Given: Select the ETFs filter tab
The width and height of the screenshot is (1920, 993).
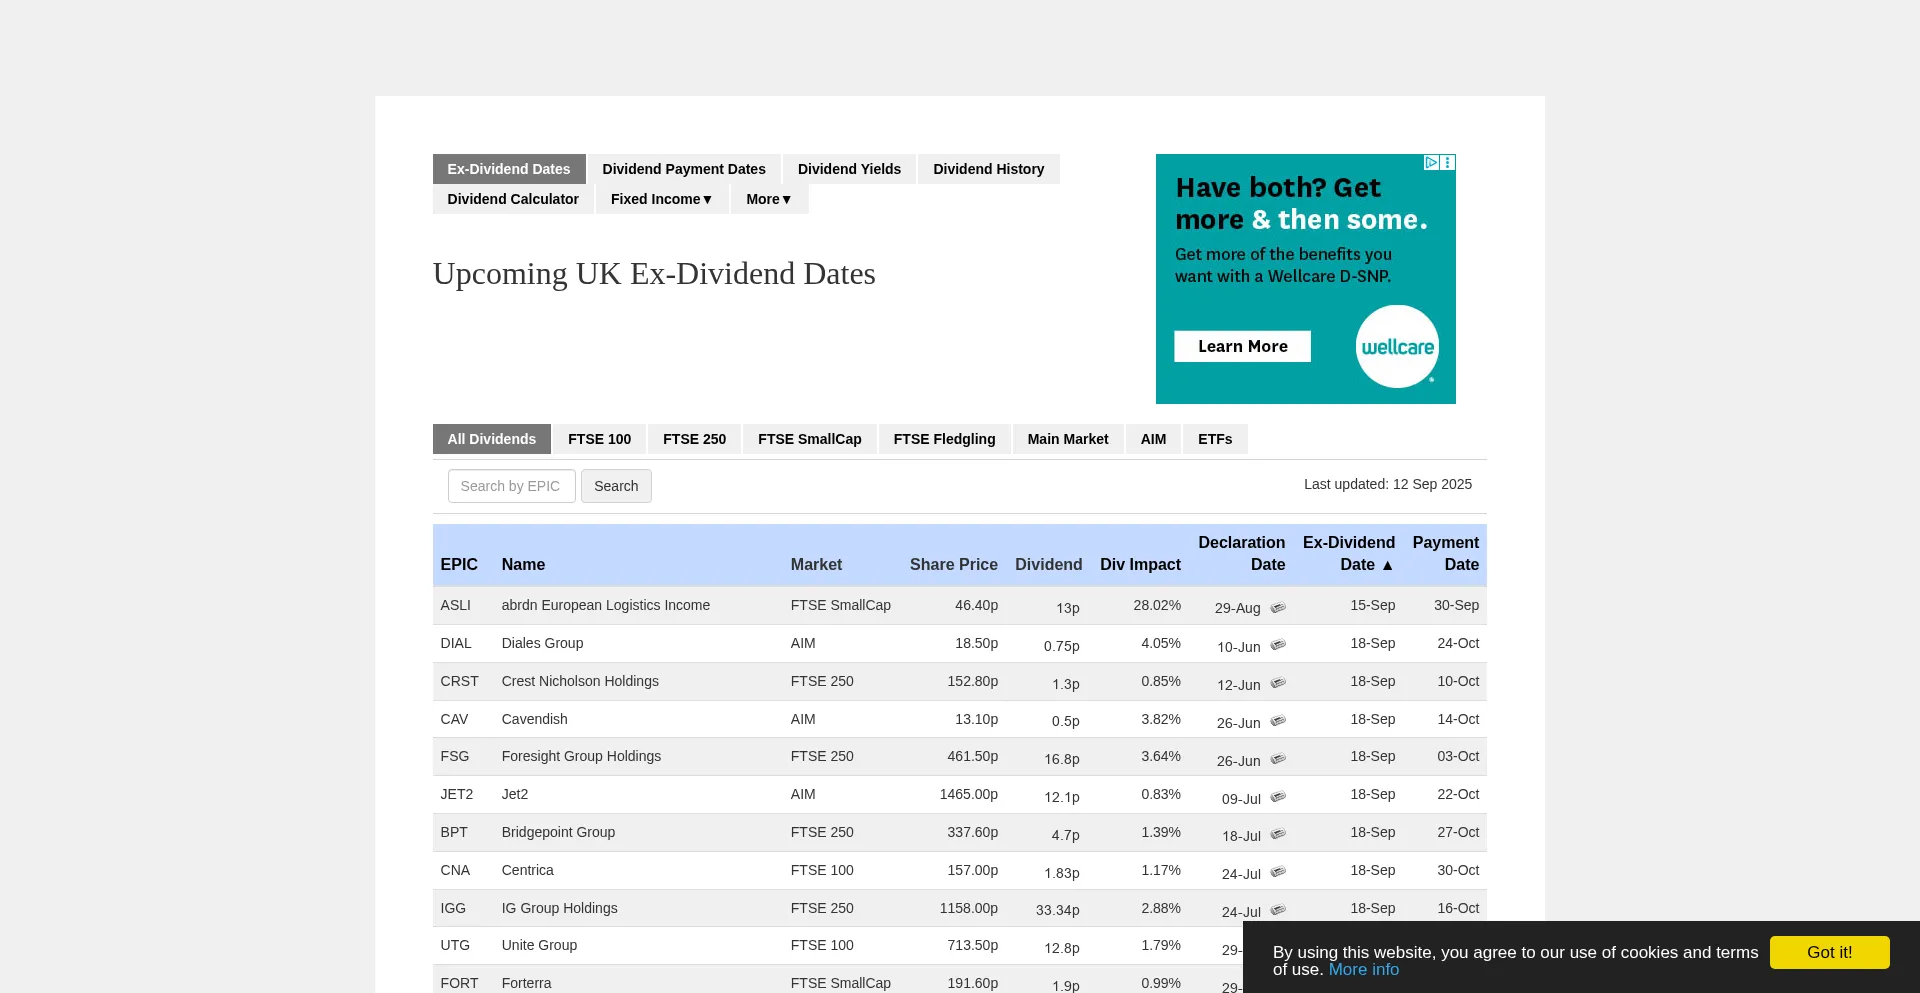Looking at the screenshot, I should point(1215,439).
